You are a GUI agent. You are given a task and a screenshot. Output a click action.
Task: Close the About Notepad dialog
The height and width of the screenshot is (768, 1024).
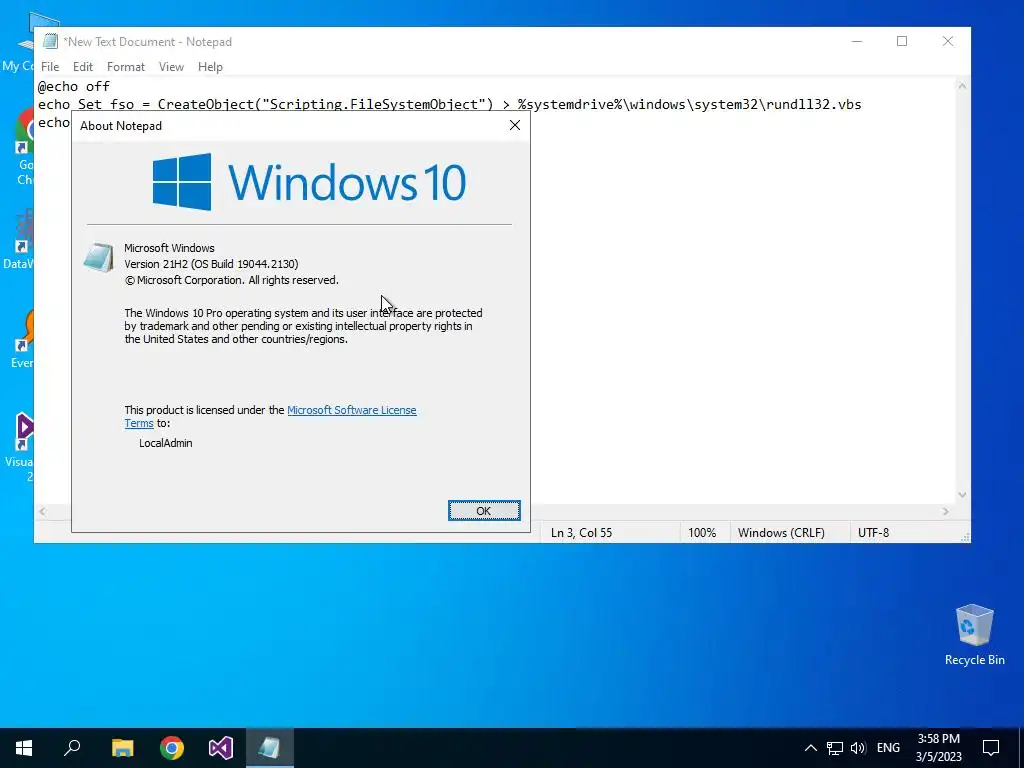[x=515, y=125]
